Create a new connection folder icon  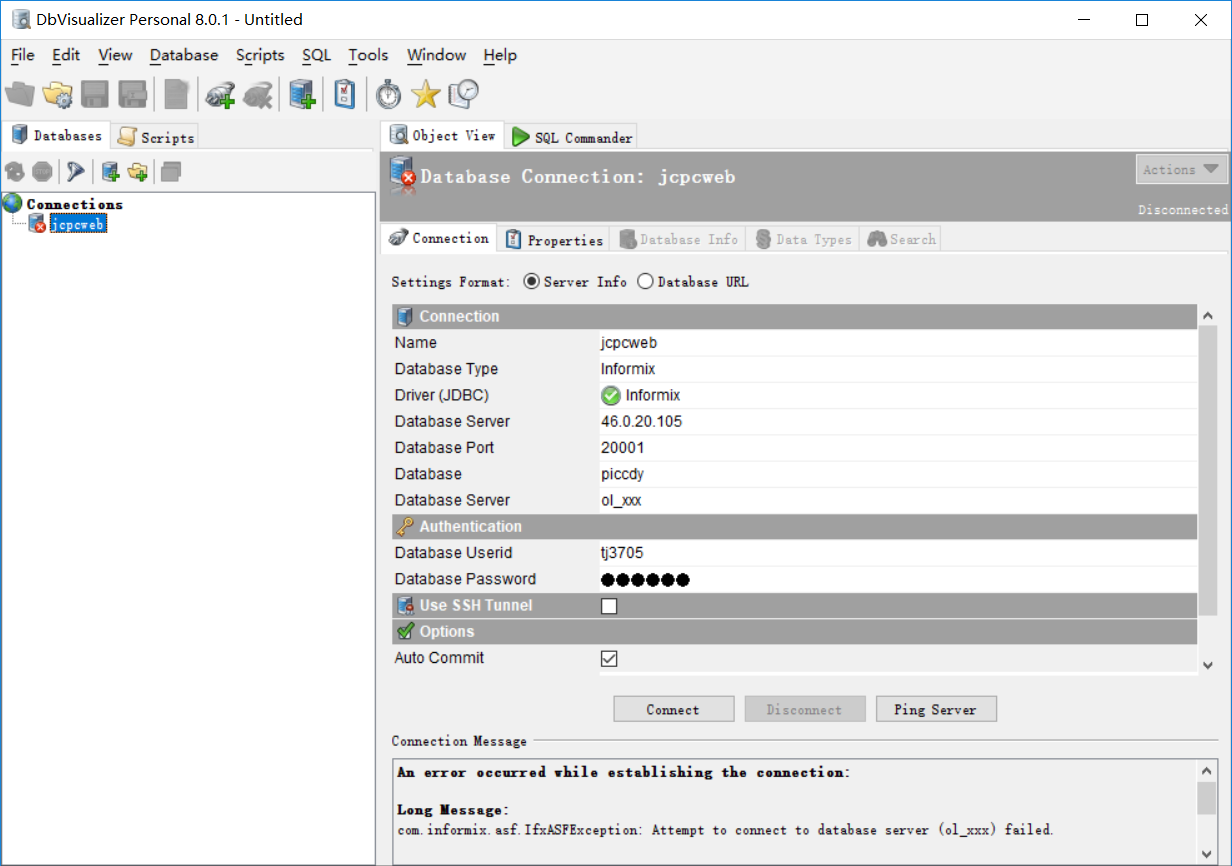(136, 171)
